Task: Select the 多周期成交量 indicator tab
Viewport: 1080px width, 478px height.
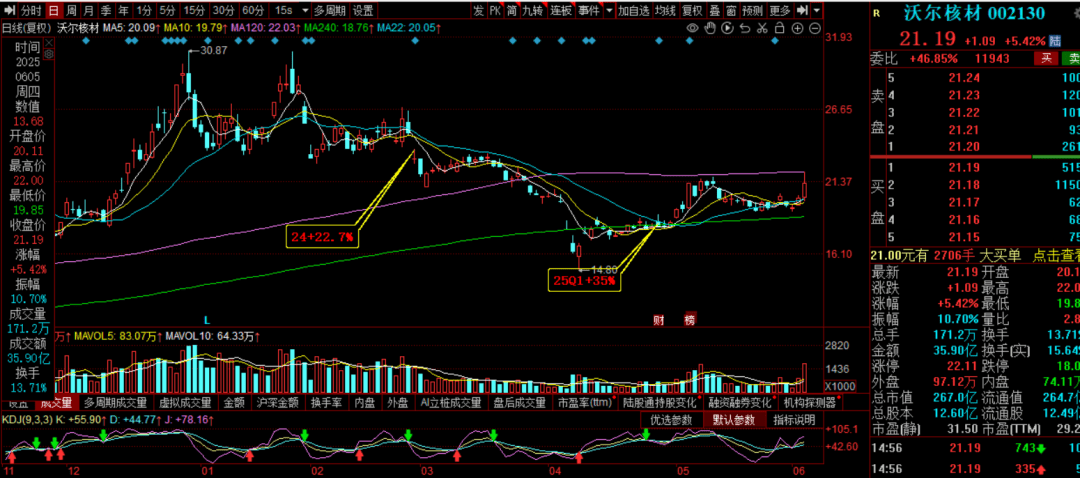Action: 116,402
